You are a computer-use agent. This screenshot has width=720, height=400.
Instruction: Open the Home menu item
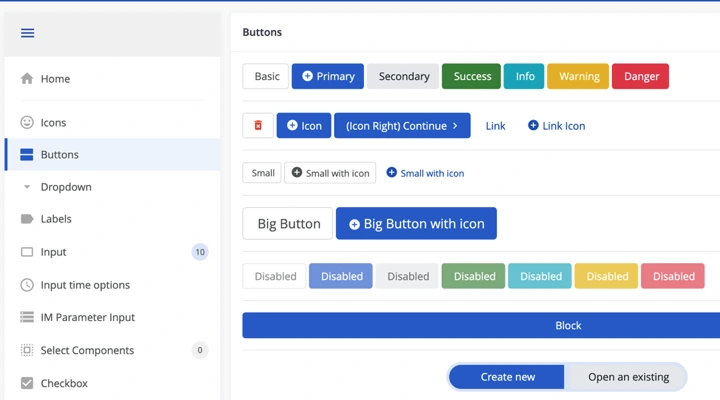(x=112, y=79)
